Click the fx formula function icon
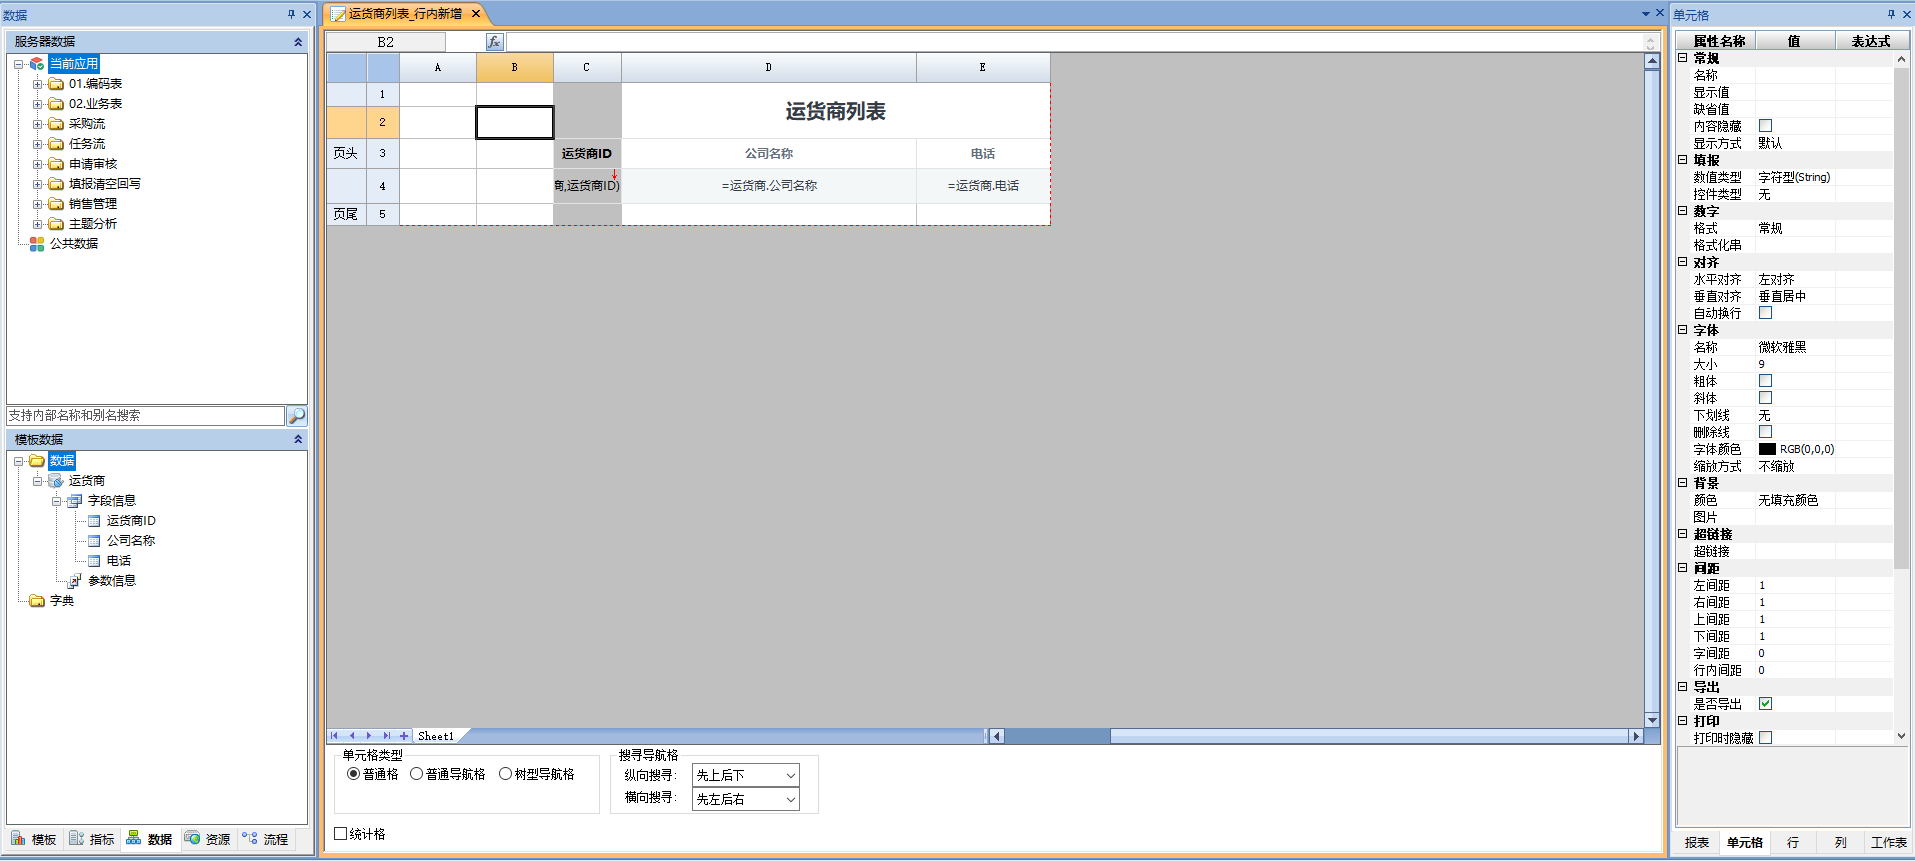Image resolution: width=1915 pixels, height=861 pixels. 494,42
